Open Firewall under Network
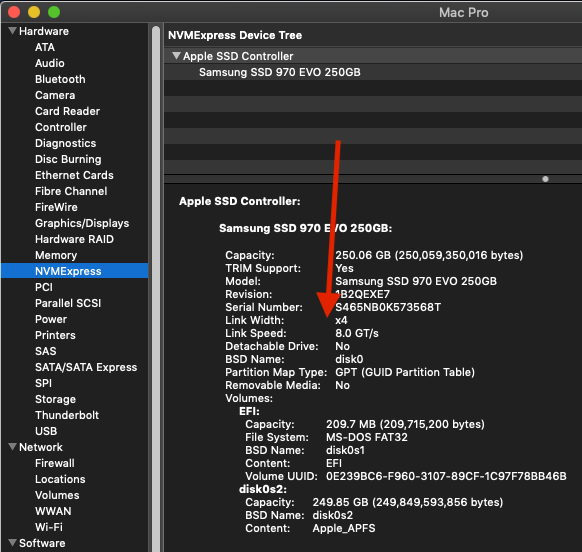Screen dimensions: 582x552 pos(55,463)
